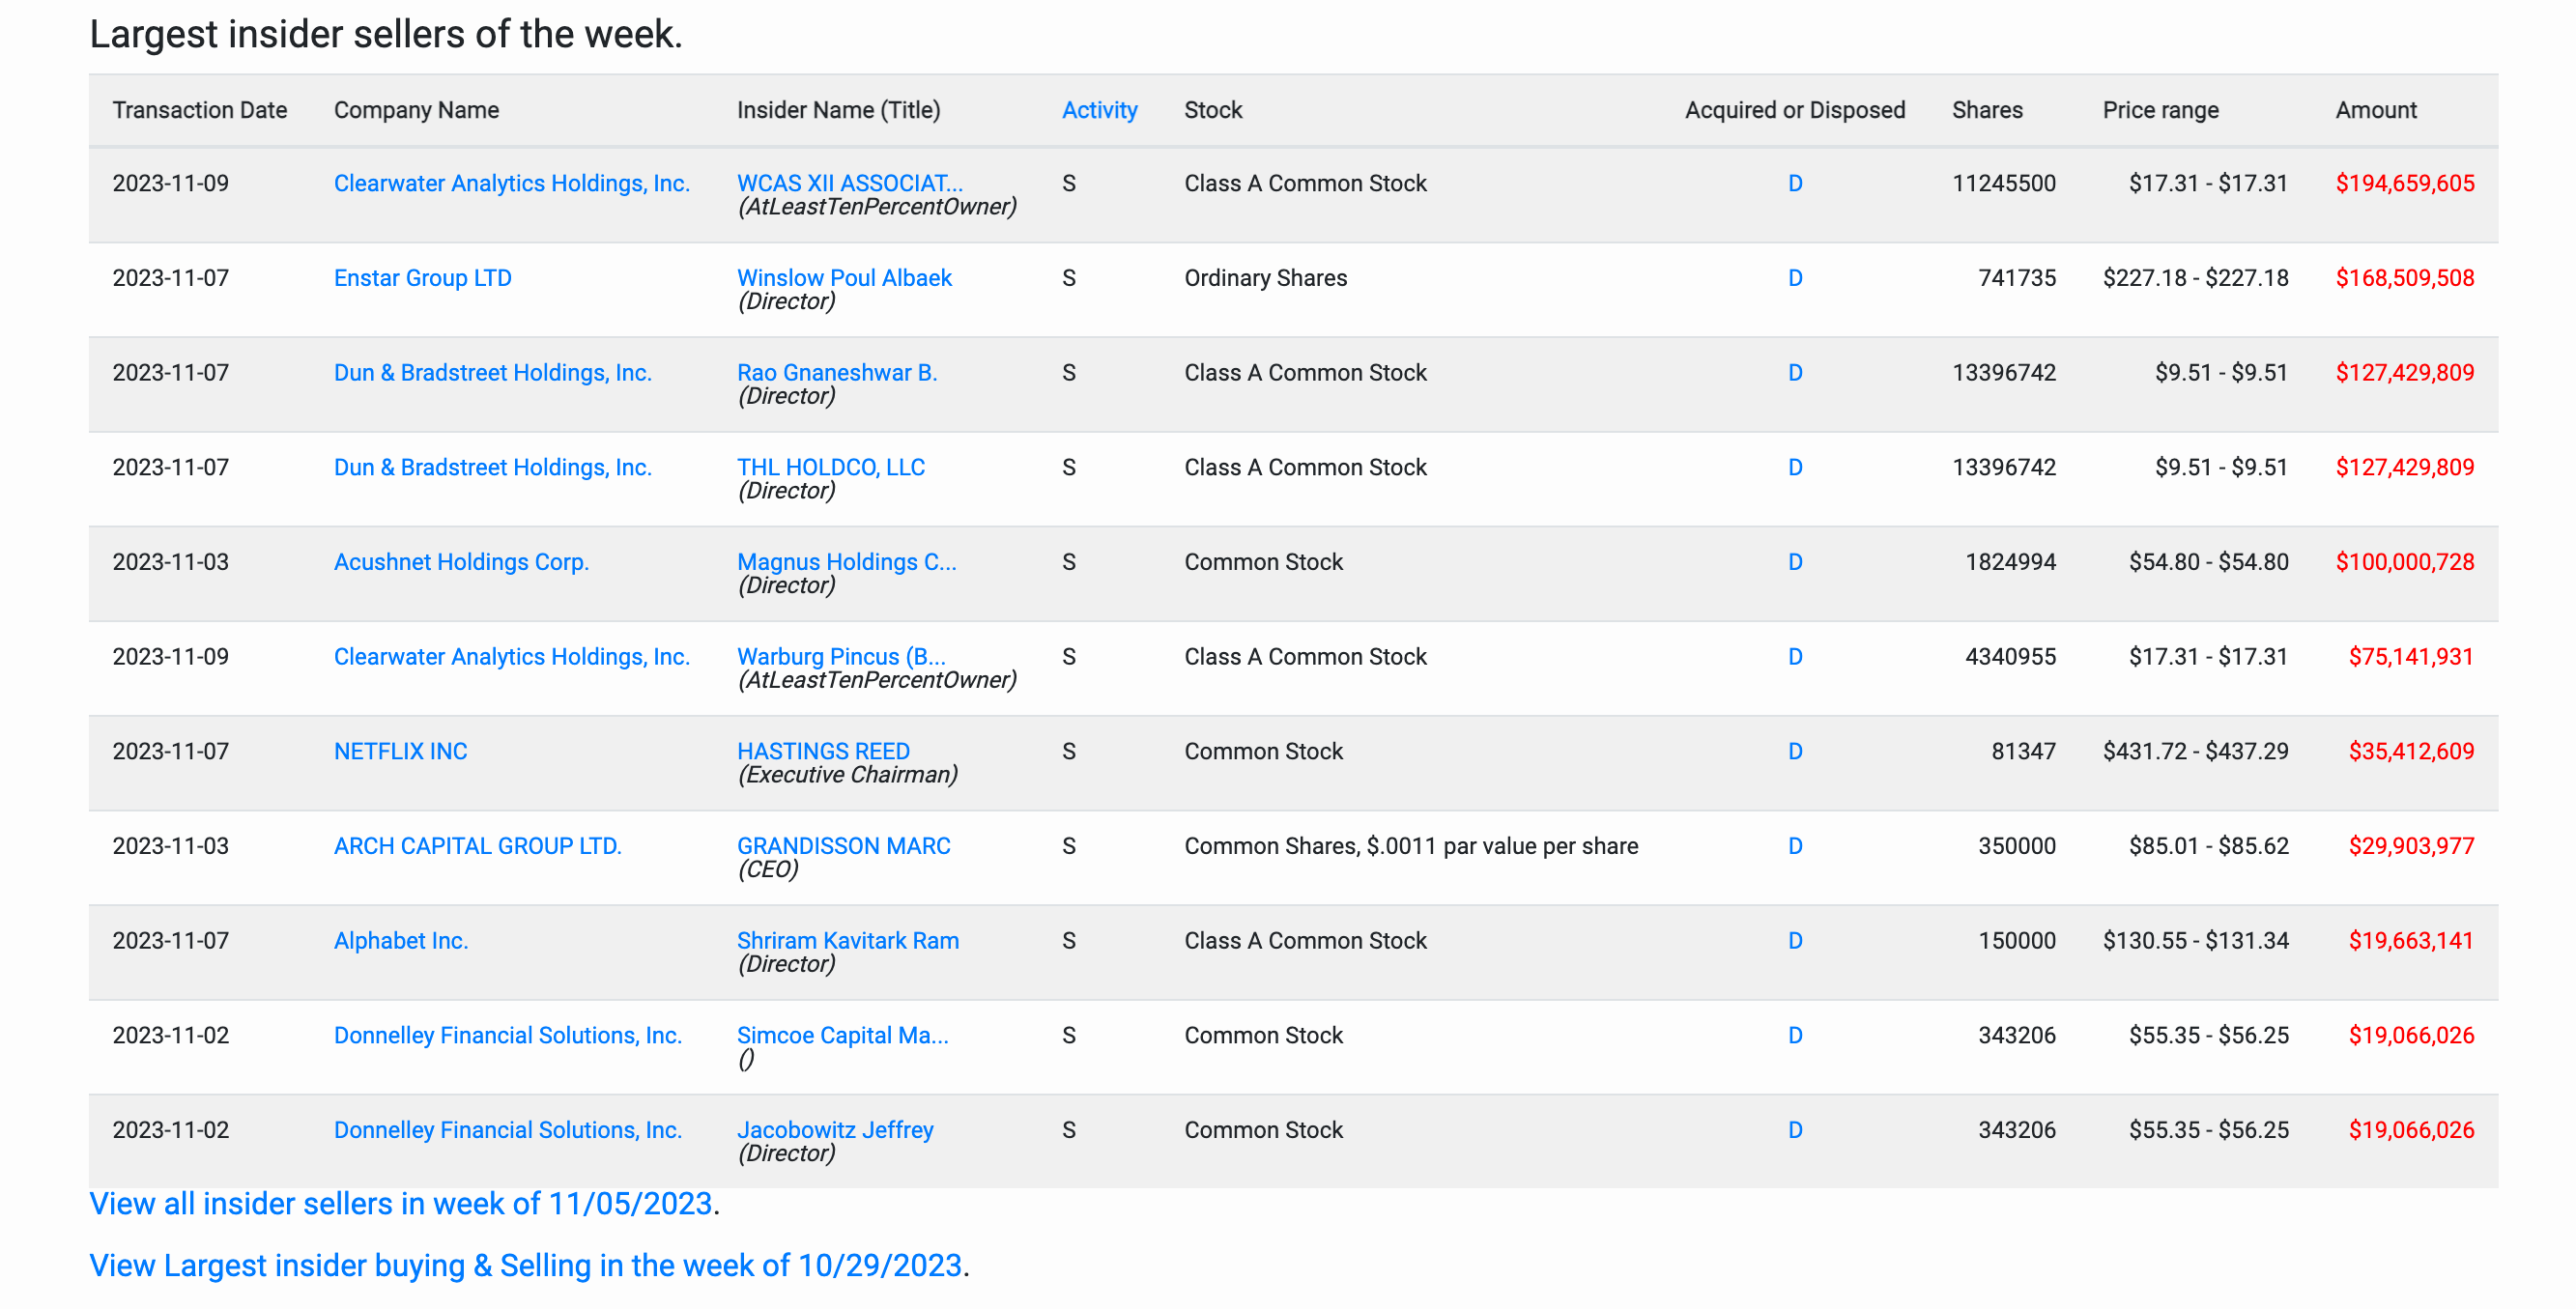Click GRANDISSON MARC insider link
Screen dimensions: 2576x1309
coord(843,846)
